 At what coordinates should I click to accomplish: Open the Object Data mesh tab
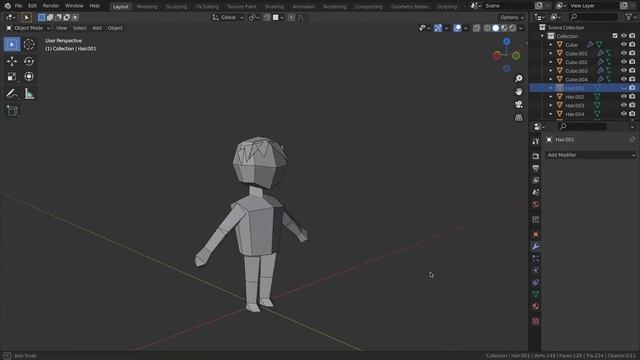(536, 294)
